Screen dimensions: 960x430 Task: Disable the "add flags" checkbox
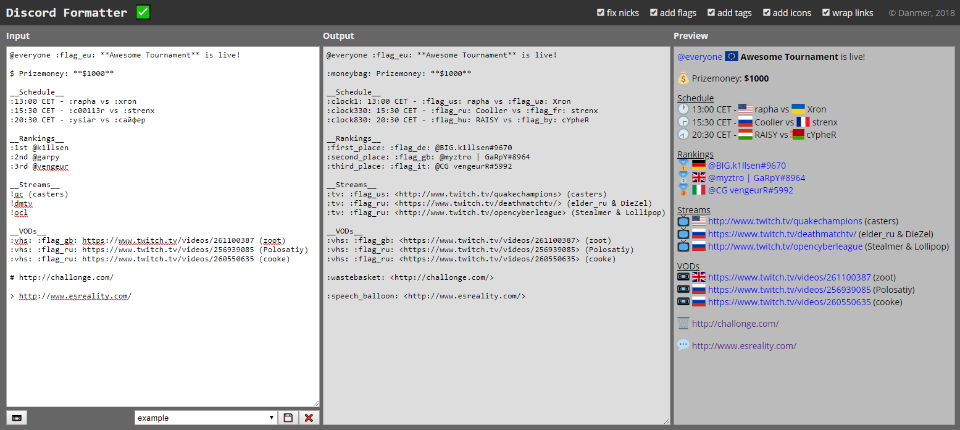[x=656, y=13]
